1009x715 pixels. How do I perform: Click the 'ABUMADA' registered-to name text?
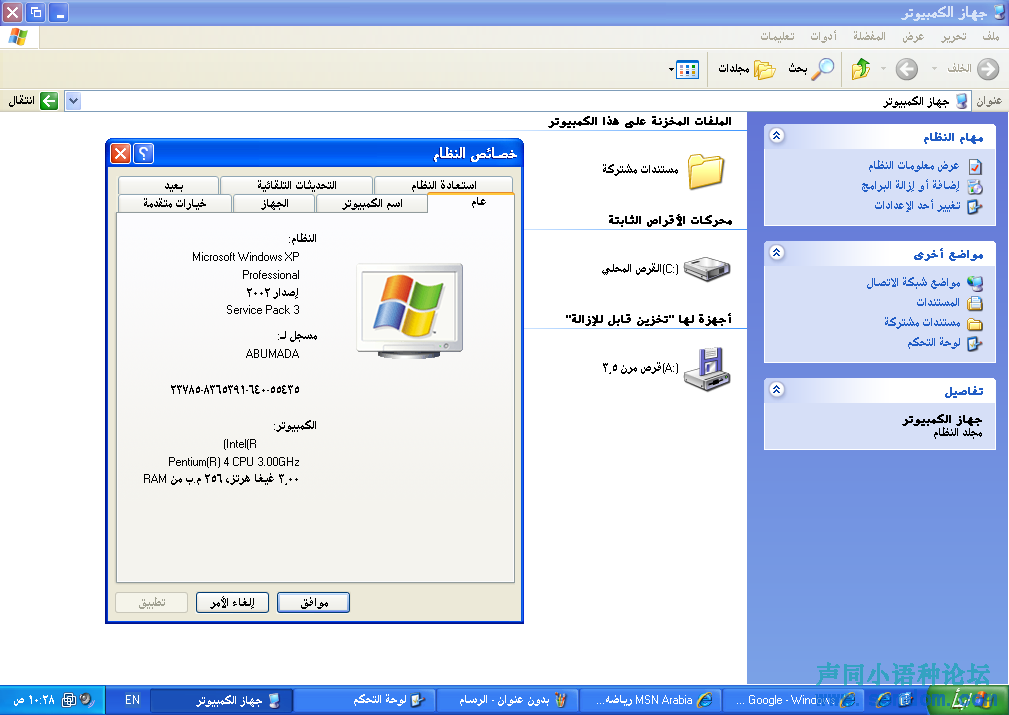272,354
